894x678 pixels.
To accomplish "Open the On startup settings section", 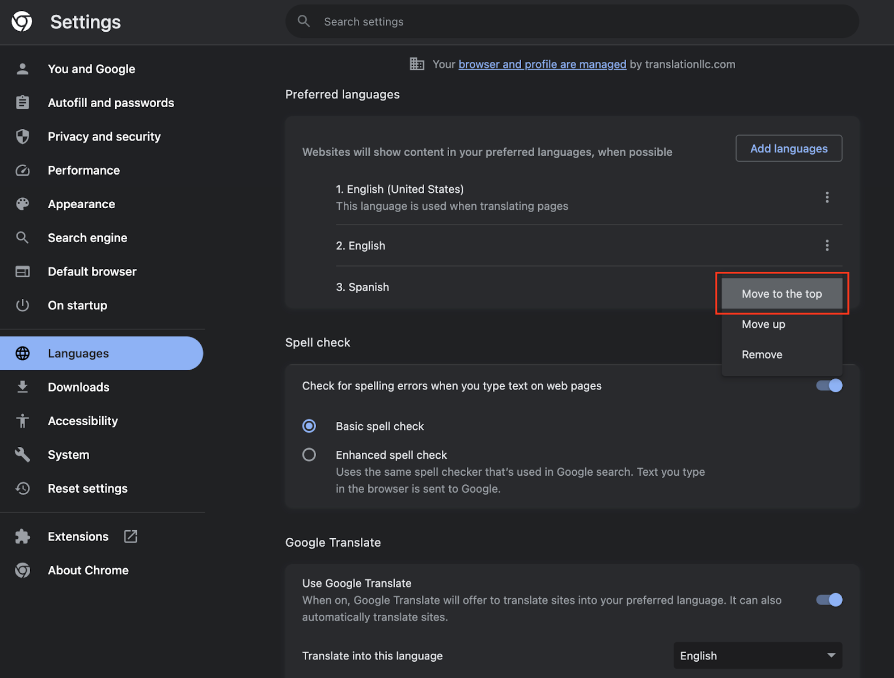I will coord(78,305).
